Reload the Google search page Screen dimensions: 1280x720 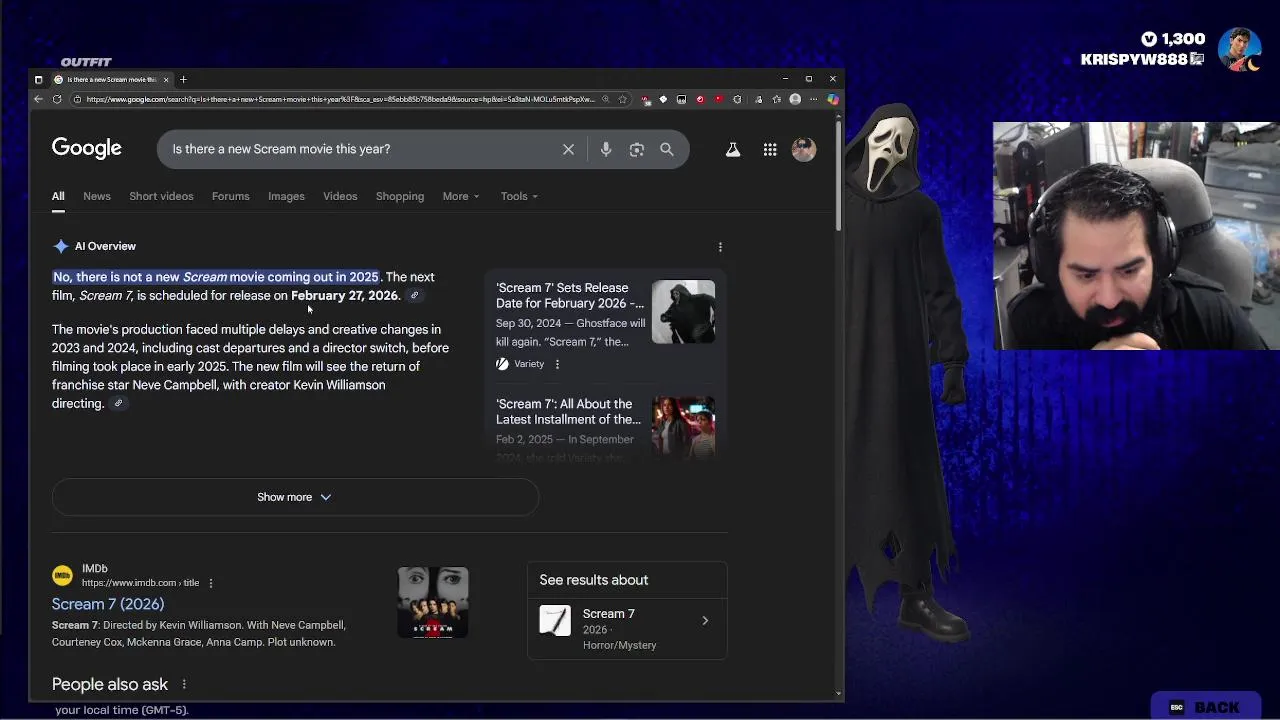point(57,99)
